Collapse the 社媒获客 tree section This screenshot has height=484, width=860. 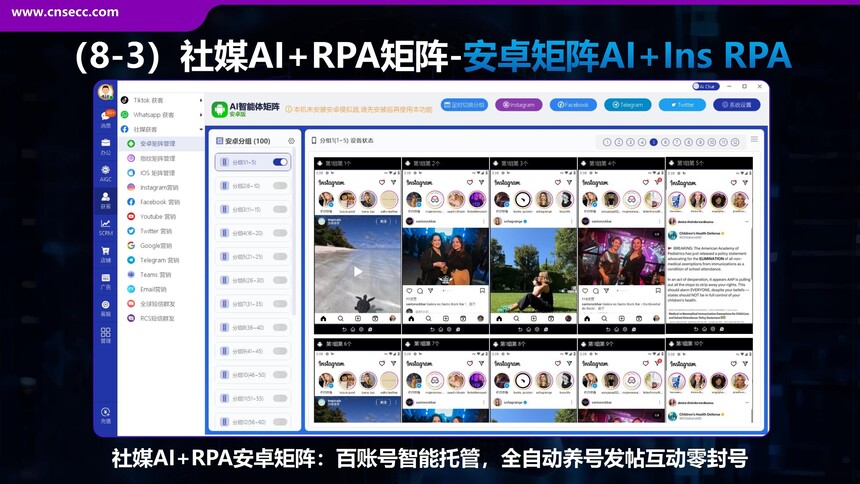point(200,129)
